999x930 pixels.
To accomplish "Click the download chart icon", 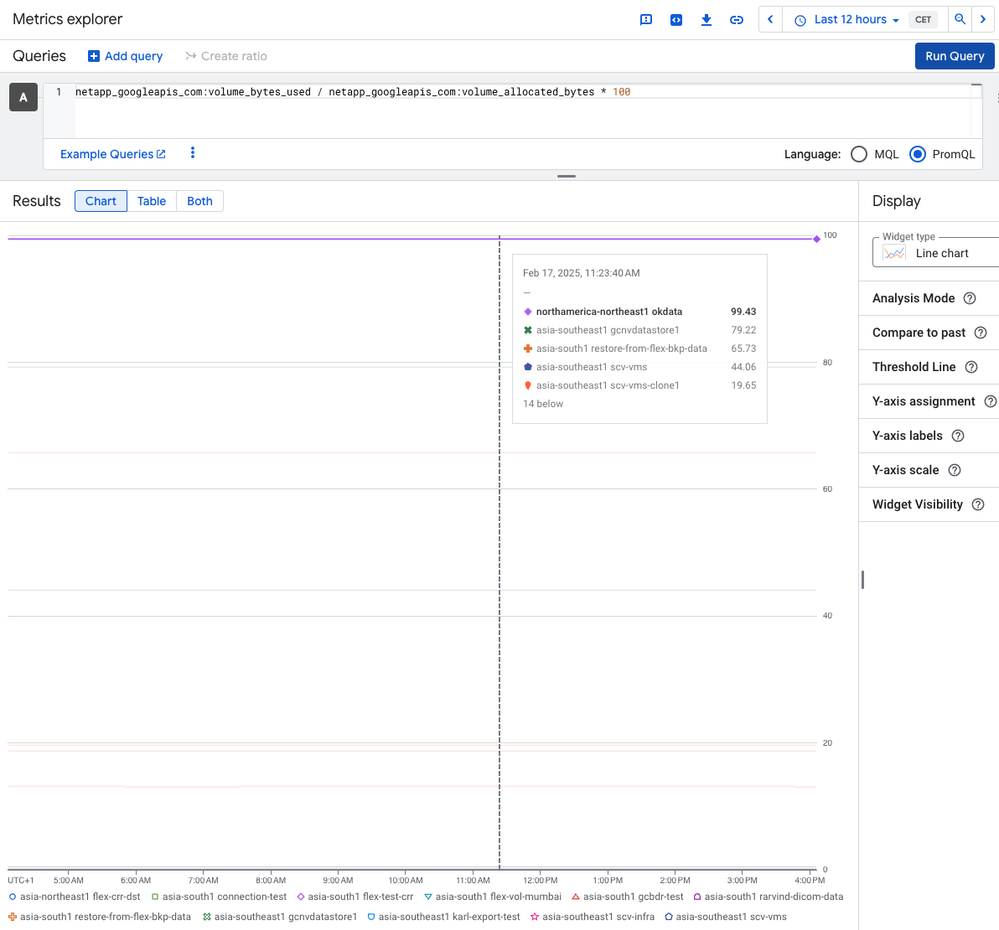I will pos(706,20).
